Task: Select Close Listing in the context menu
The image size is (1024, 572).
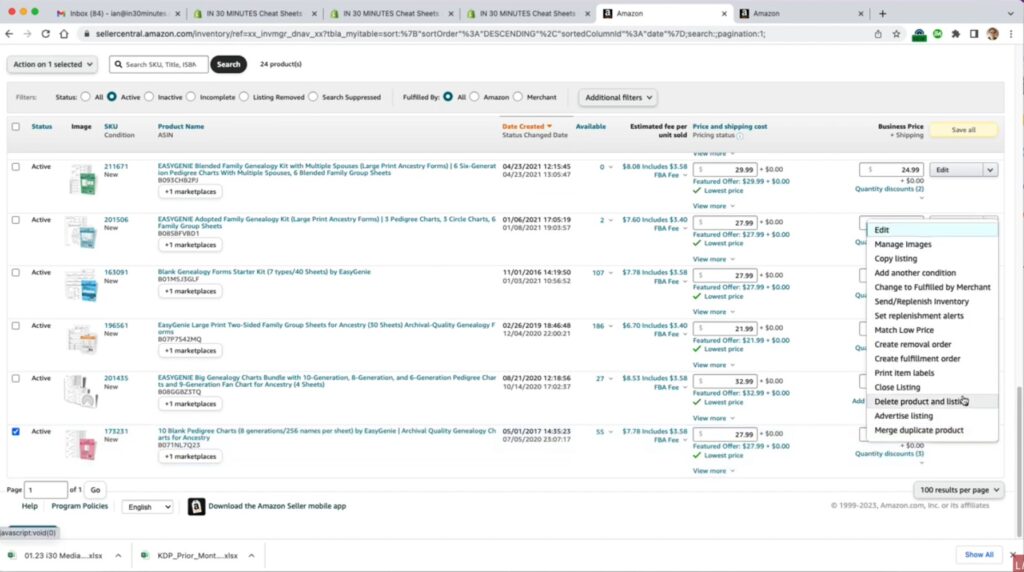Action: [897, 387]
